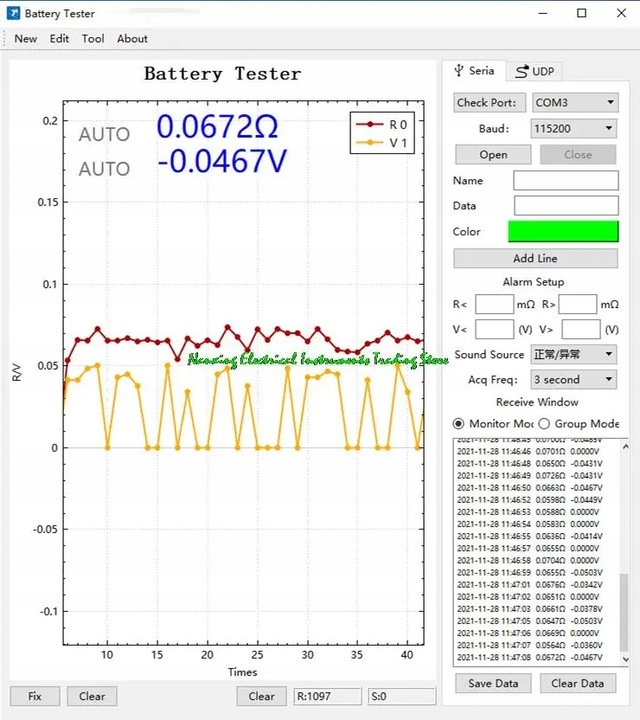Select log row 11:47:06 0.0669Ω
Viewport: 640px width, 720px height.
(x=528, y=633)
